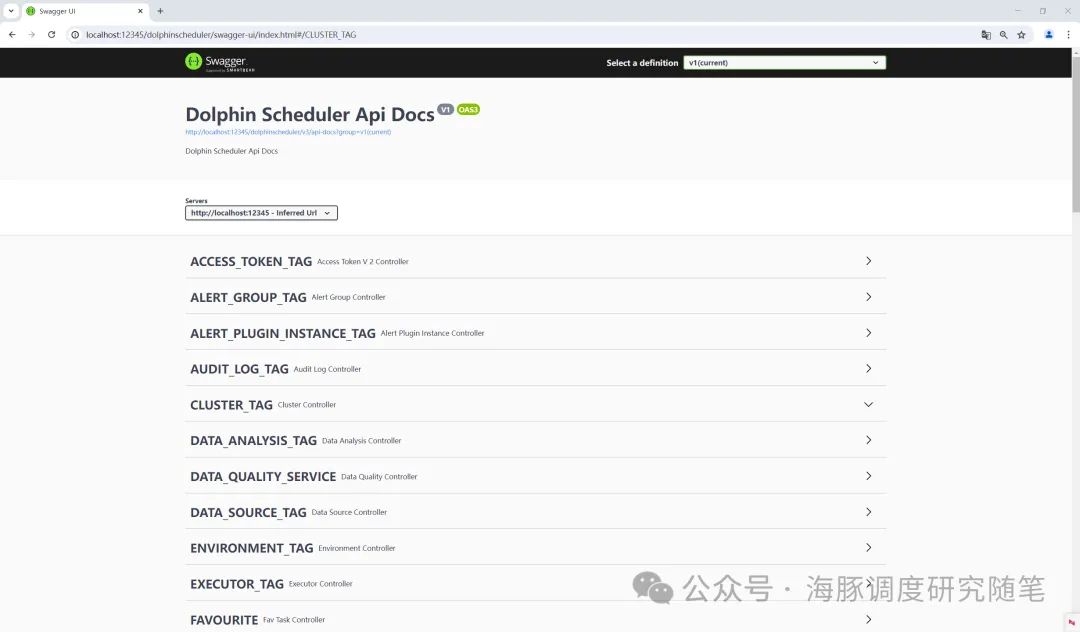Screen dimensions: 1080x632
Task: Bookmark this page with the star icon
Action: point(1021,34)
